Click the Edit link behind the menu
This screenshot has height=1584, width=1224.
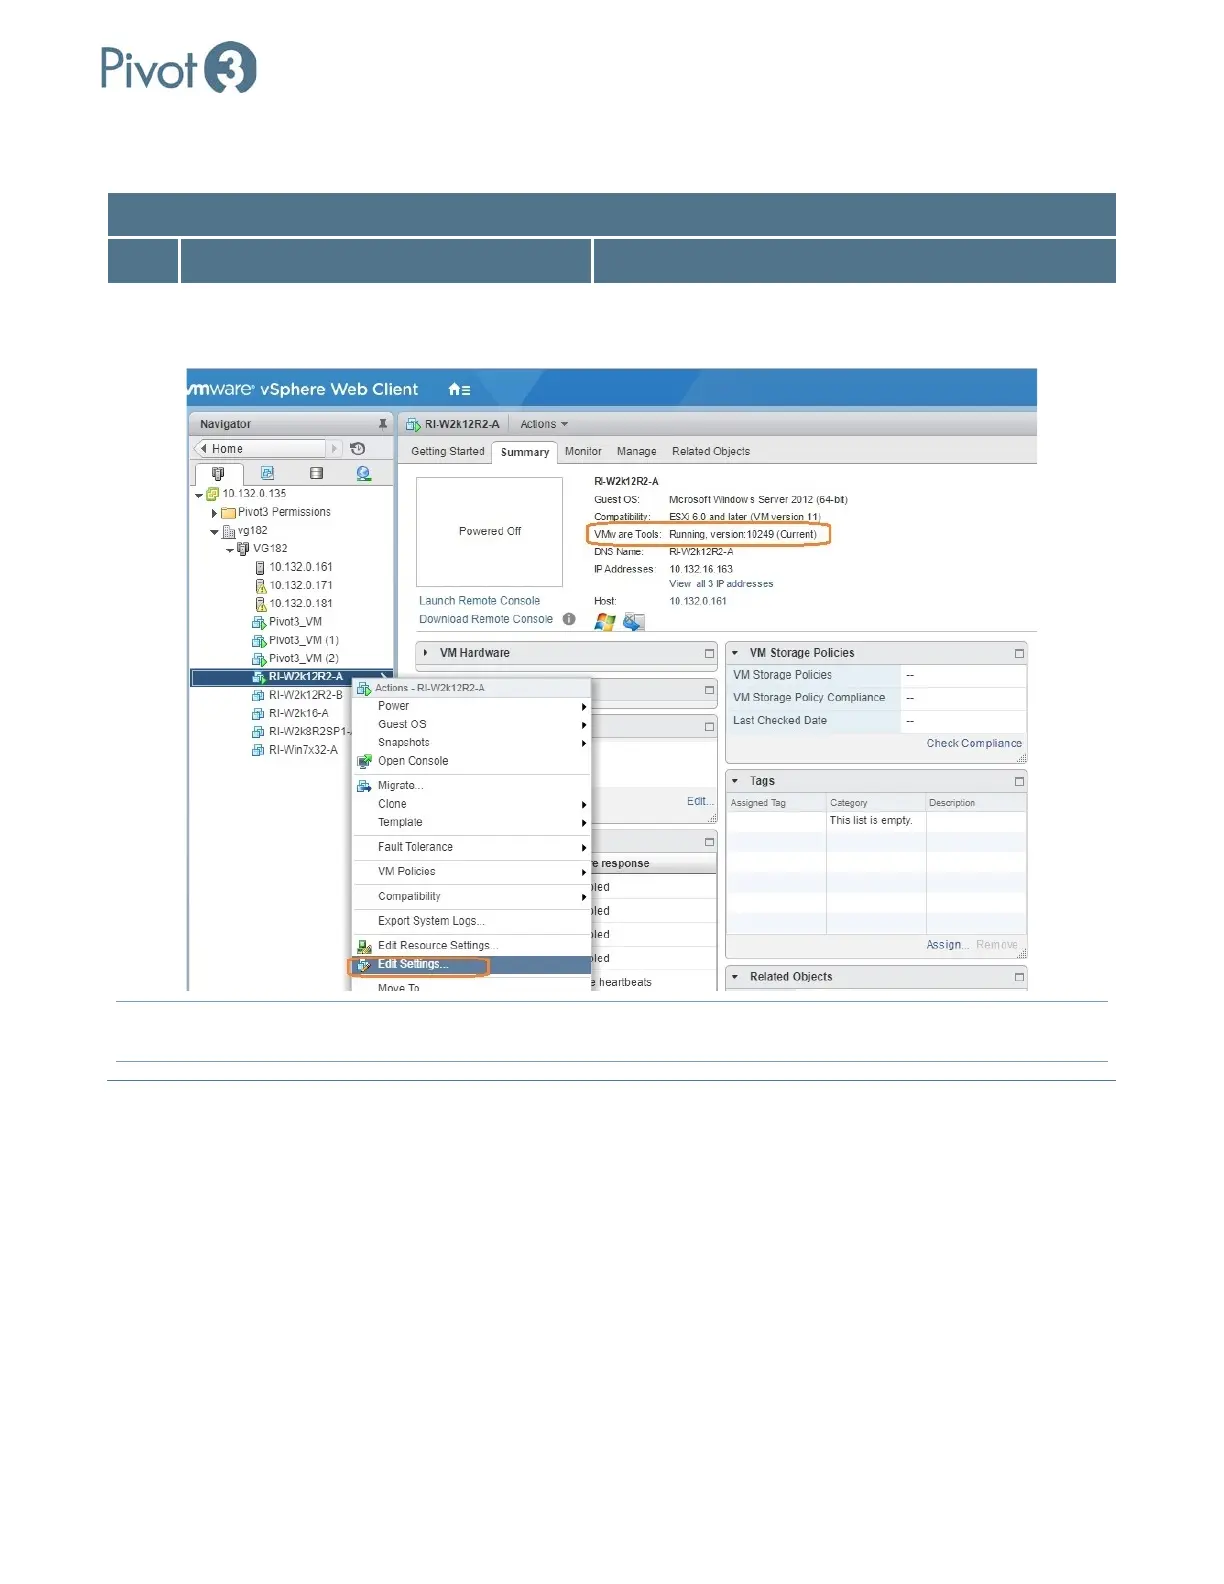[x=699, y=802]
